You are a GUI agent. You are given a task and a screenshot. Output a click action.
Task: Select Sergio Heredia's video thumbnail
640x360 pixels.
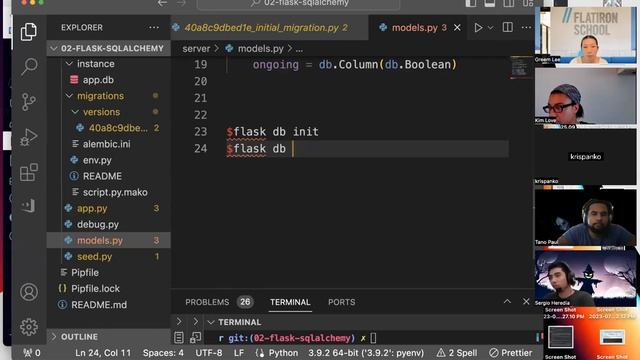point(585,279)
